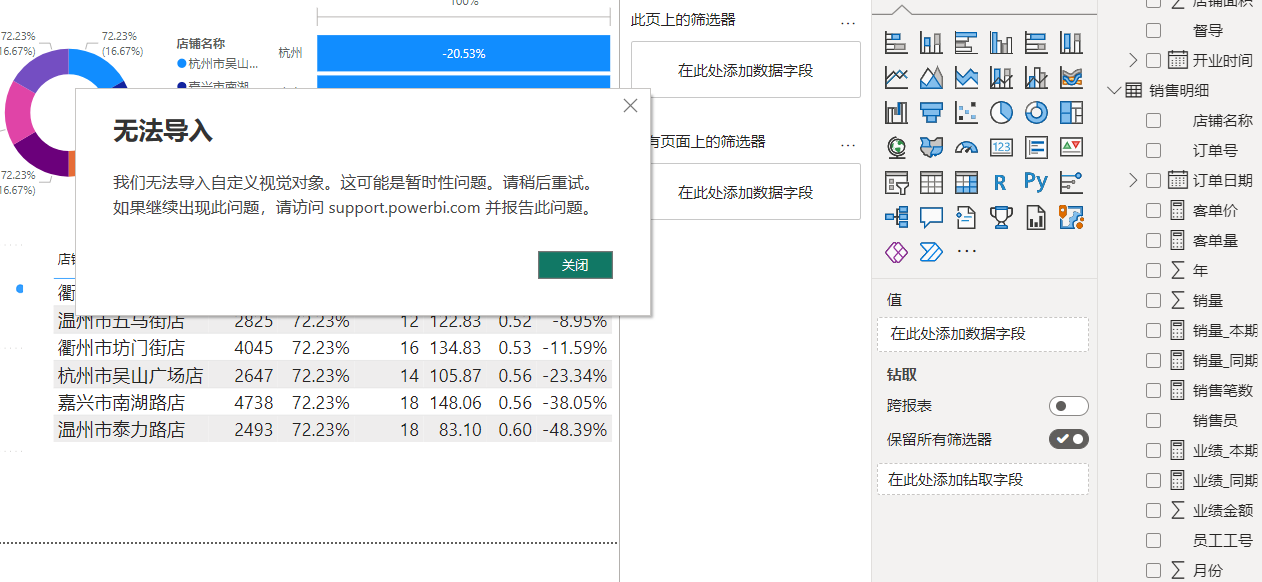Select the 100% stacked column chart visual
Viewport: 1262px width, 582px height.
tap(1071, 42)
